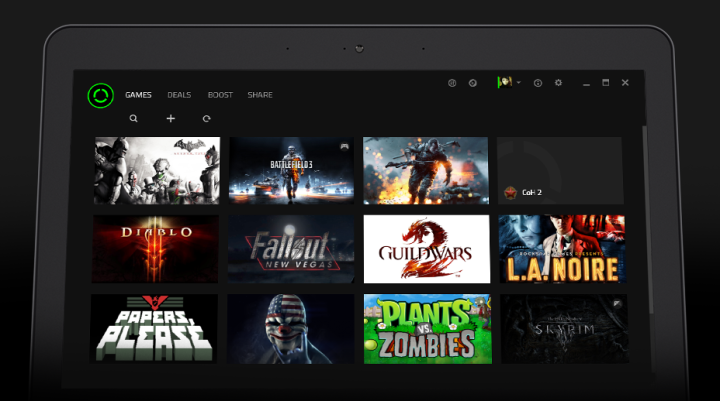Click the CoH 2 star badge icon

click(510, 192)
